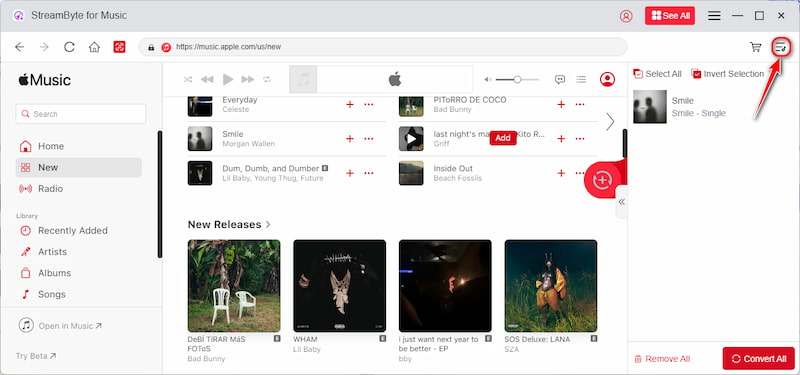Open Songs in the library
The image size is (800, 375).
click(79, 294)
